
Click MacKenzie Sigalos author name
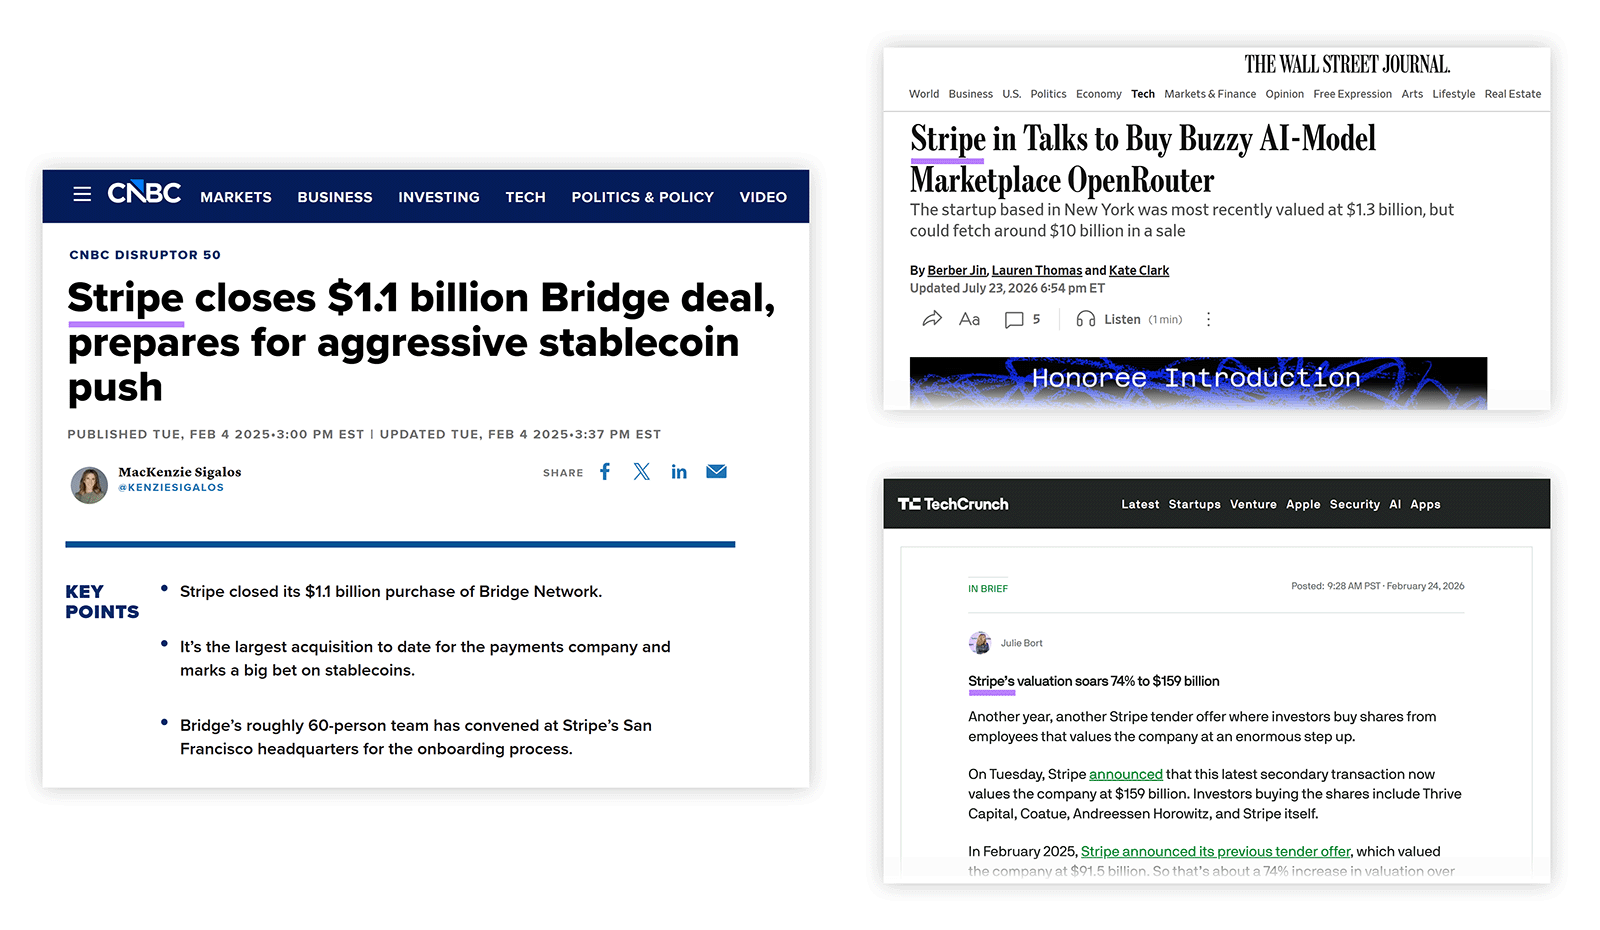click(180, 472)
